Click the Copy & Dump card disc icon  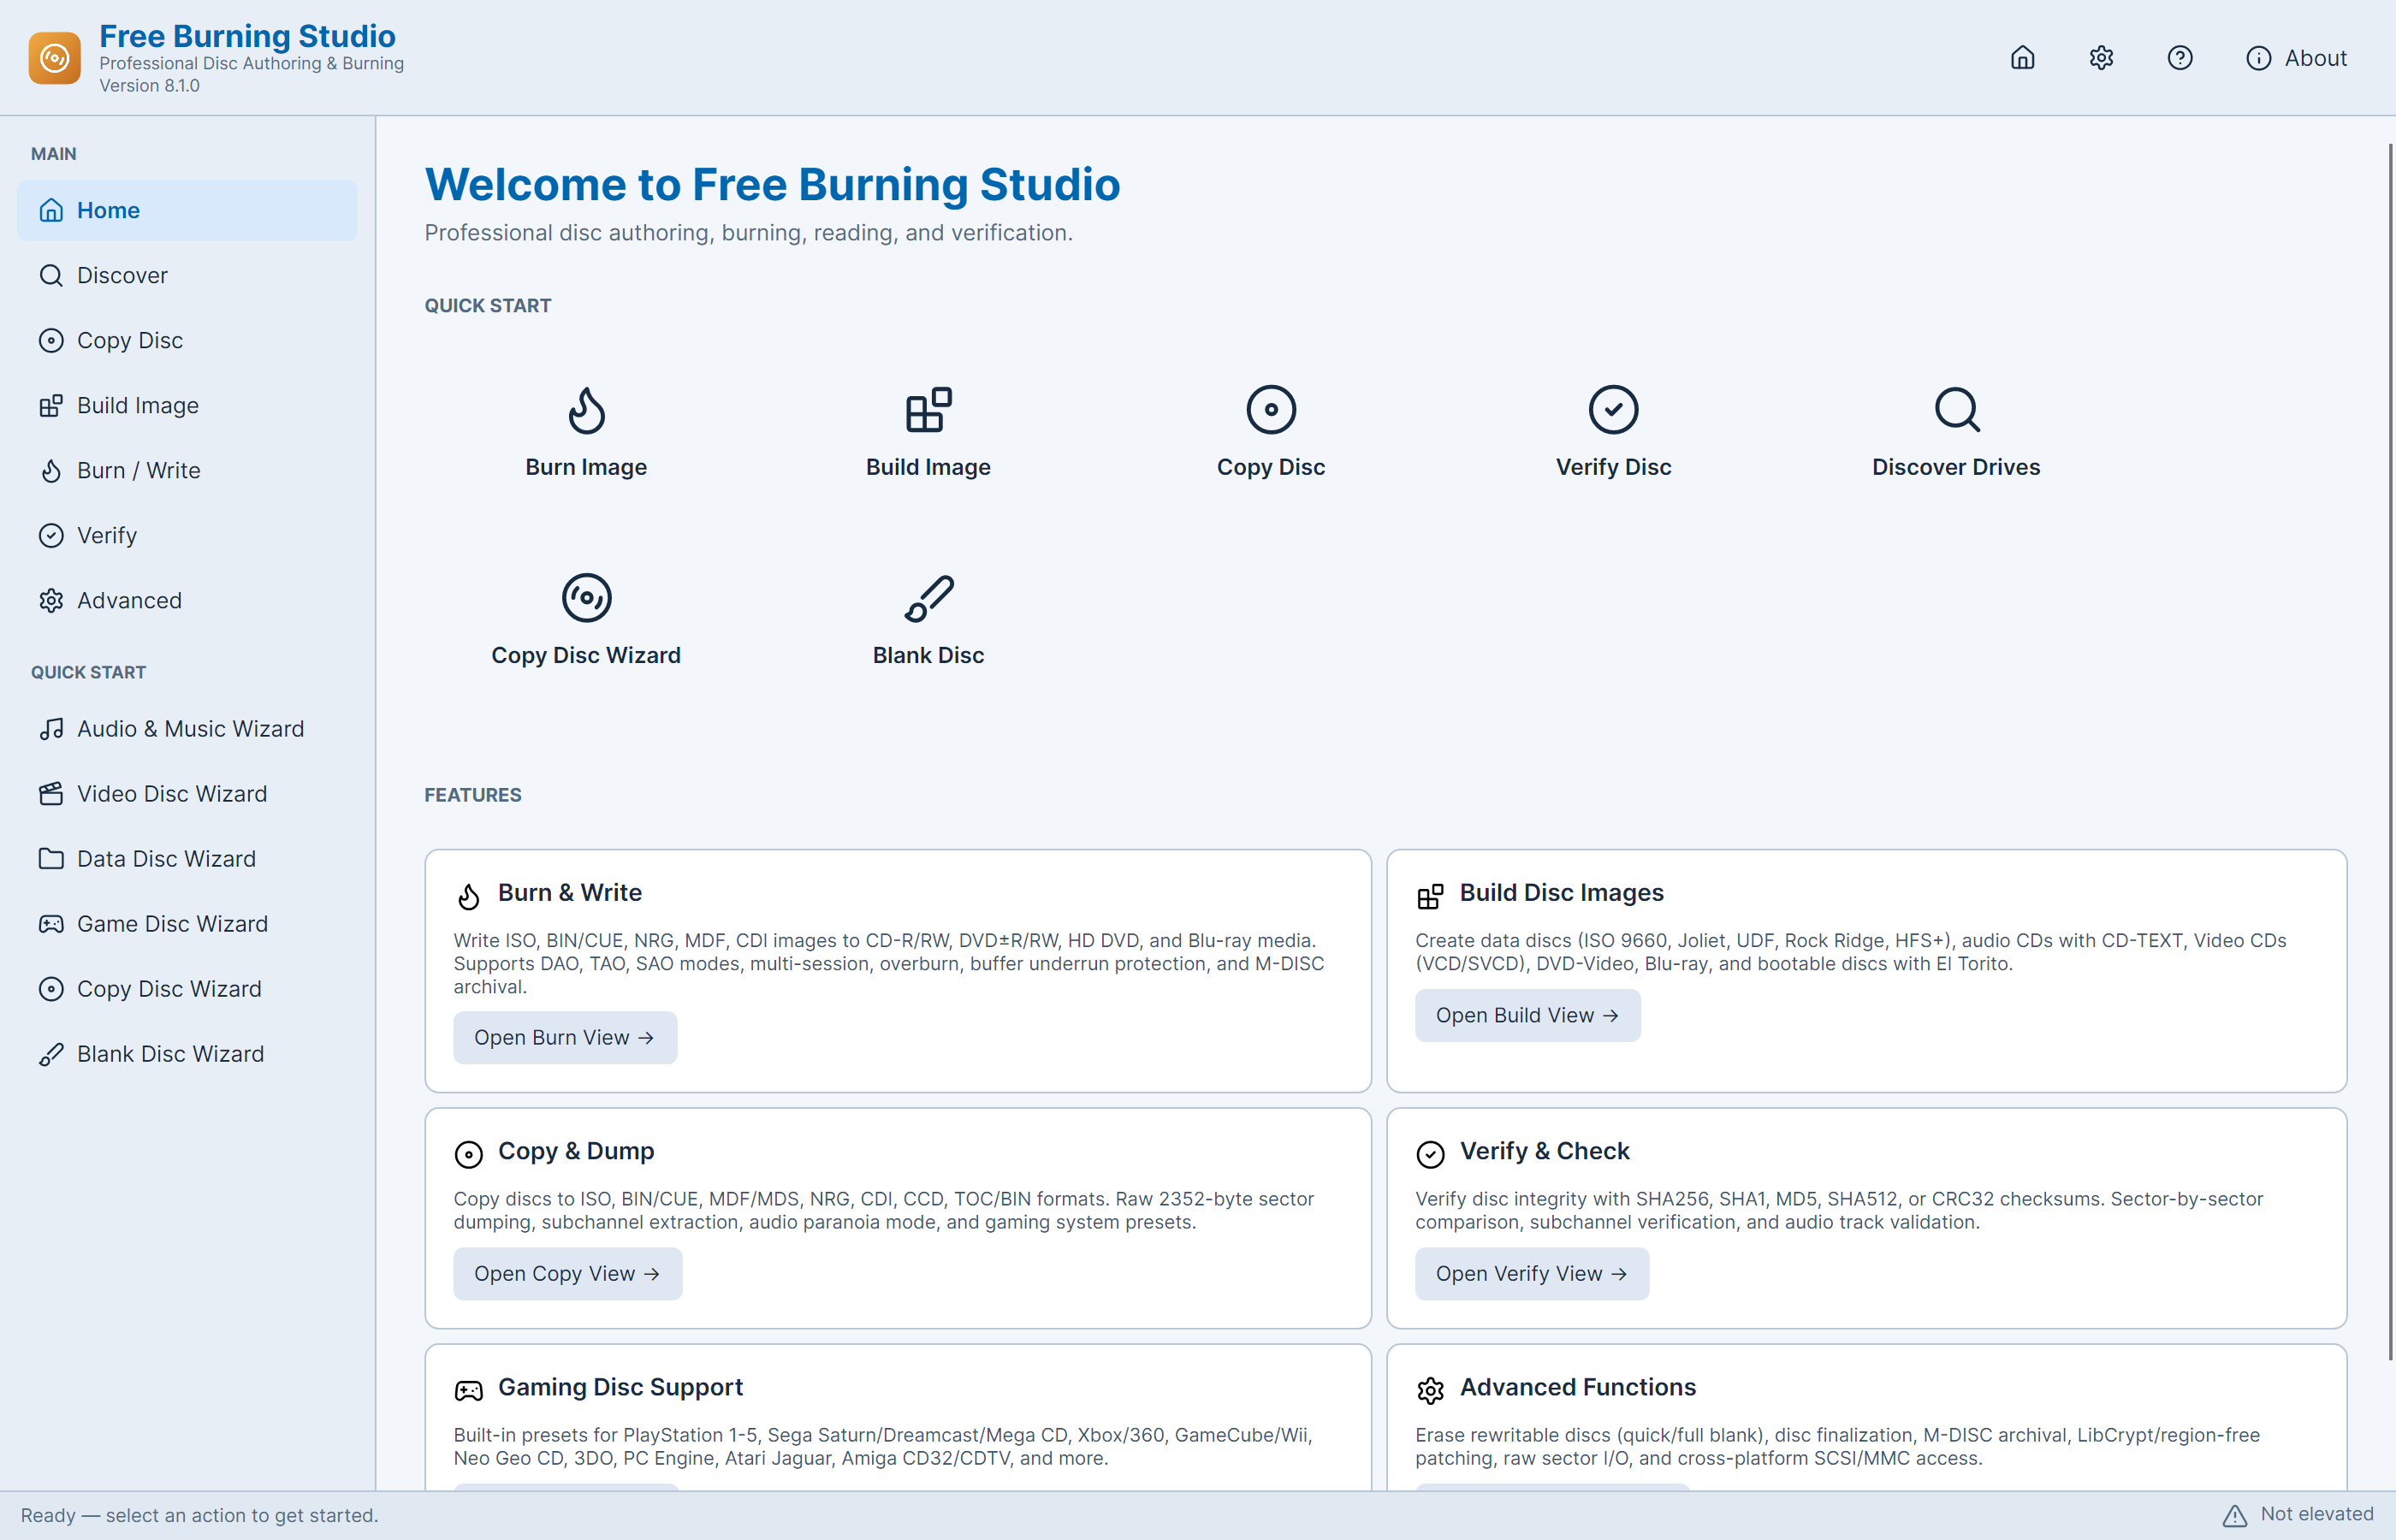[x=468, y=1153]
